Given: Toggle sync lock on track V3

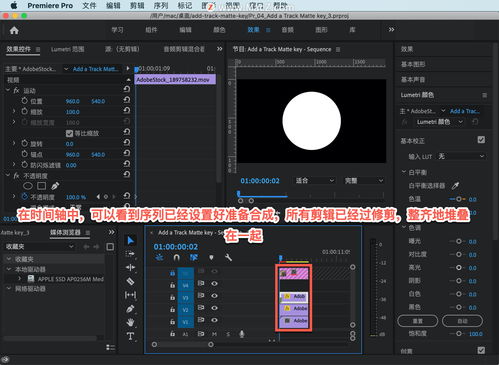Looking at the screenshot, I should [201, 295].
